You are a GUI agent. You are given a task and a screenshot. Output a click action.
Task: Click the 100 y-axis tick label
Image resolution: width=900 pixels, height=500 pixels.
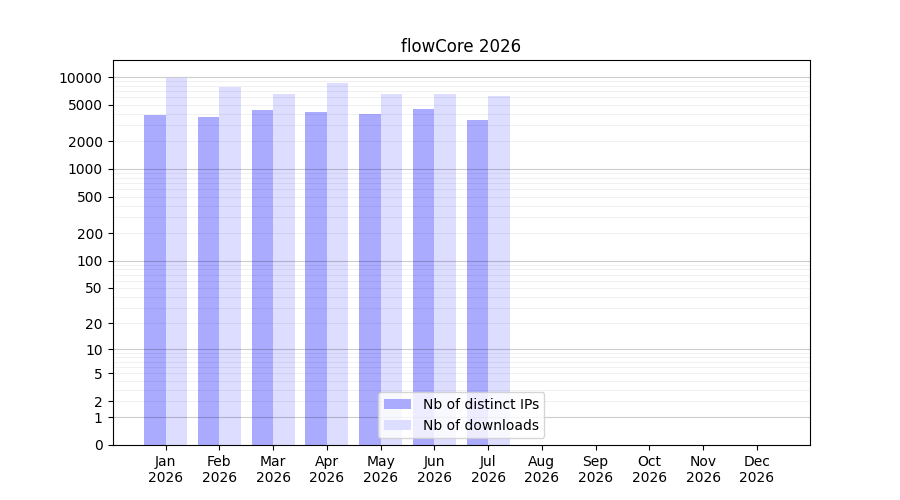pos(89,261)
